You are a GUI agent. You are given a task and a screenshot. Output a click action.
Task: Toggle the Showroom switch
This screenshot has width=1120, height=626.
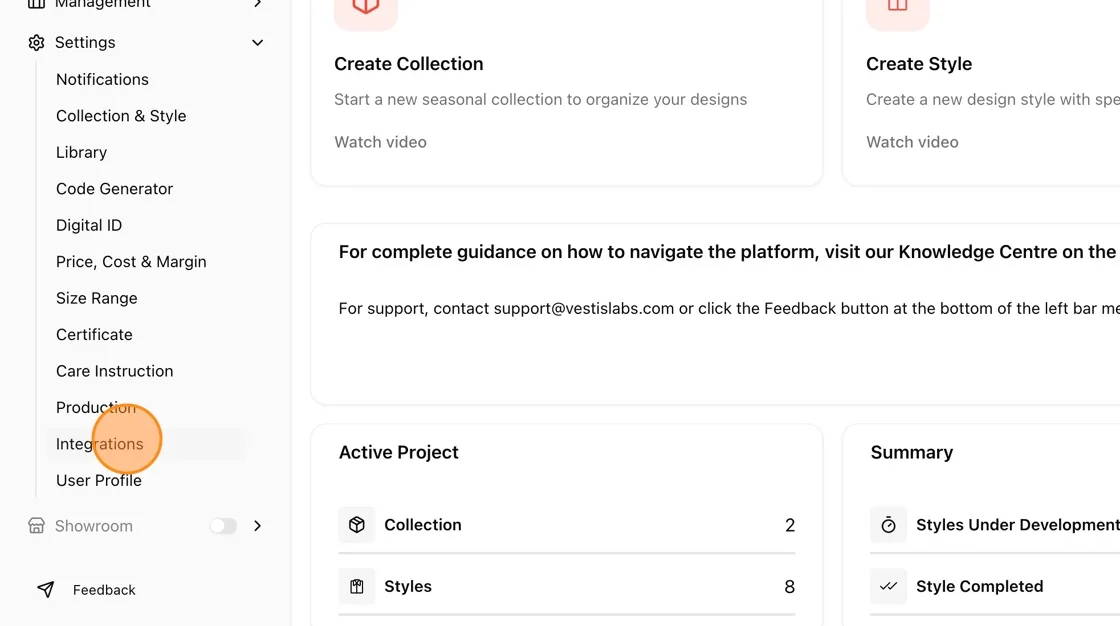pyautogui.click(x=223, y=526)
